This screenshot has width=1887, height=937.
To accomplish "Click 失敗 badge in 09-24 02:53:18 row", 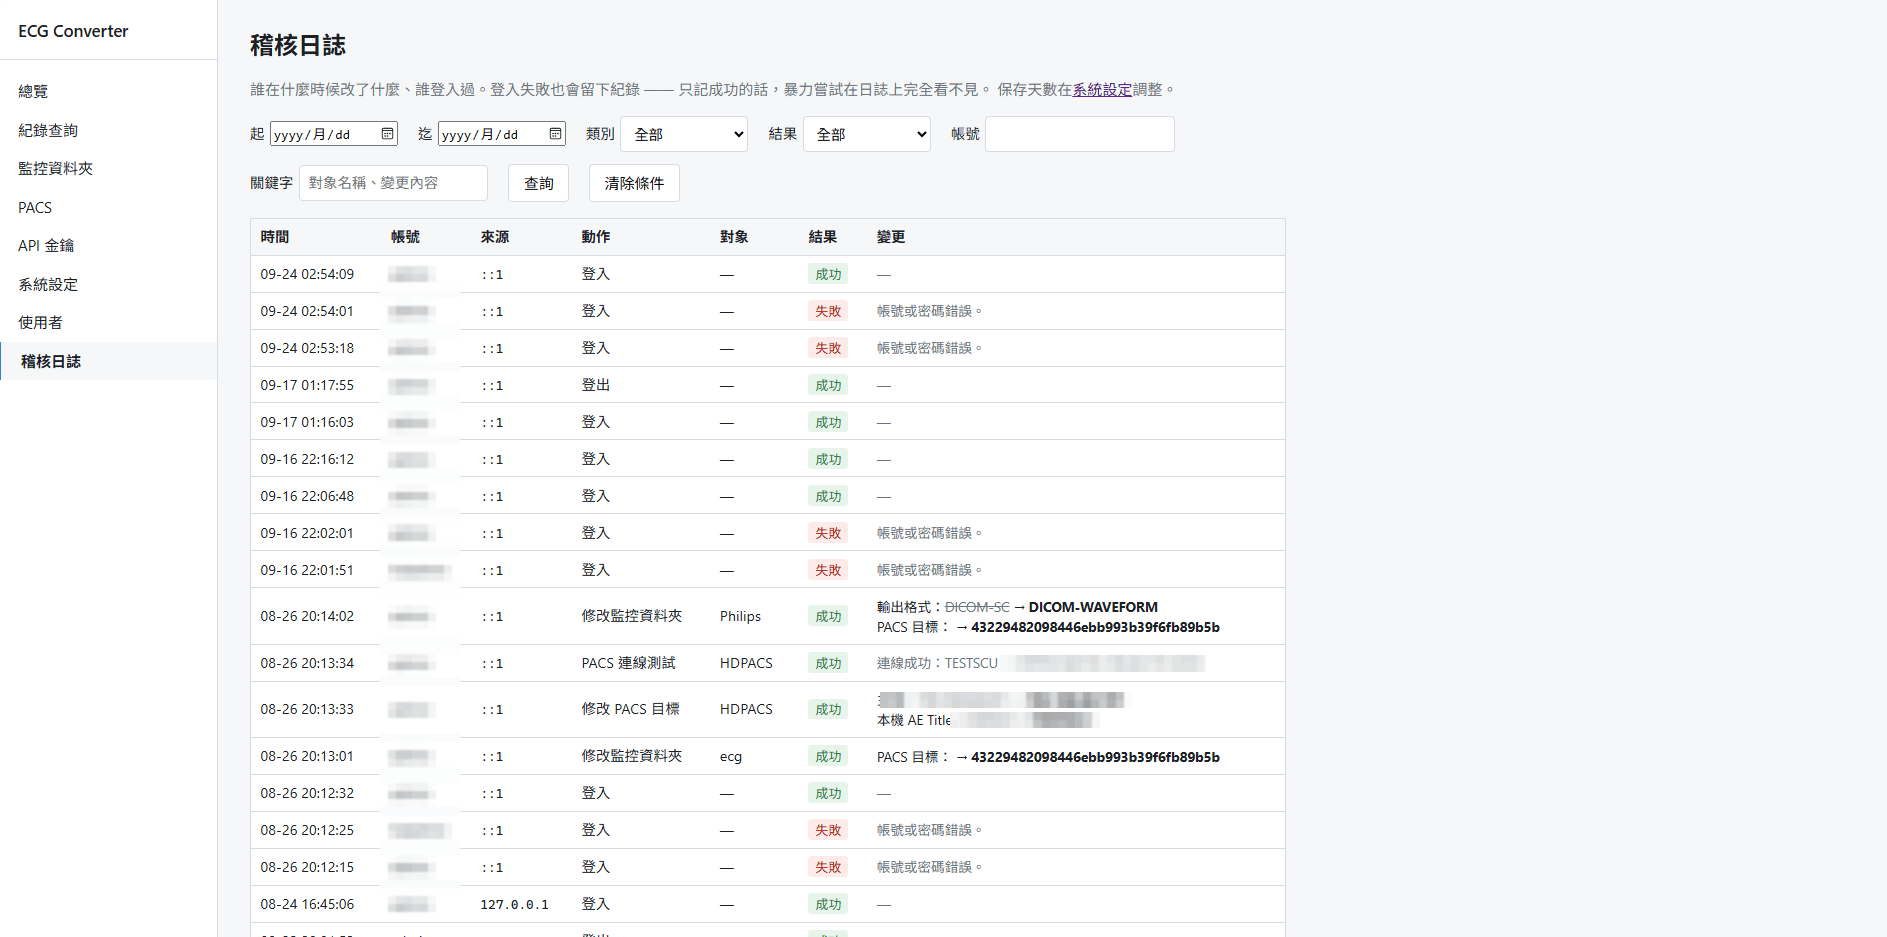I will pyautogui.click(x=828, y=348).
